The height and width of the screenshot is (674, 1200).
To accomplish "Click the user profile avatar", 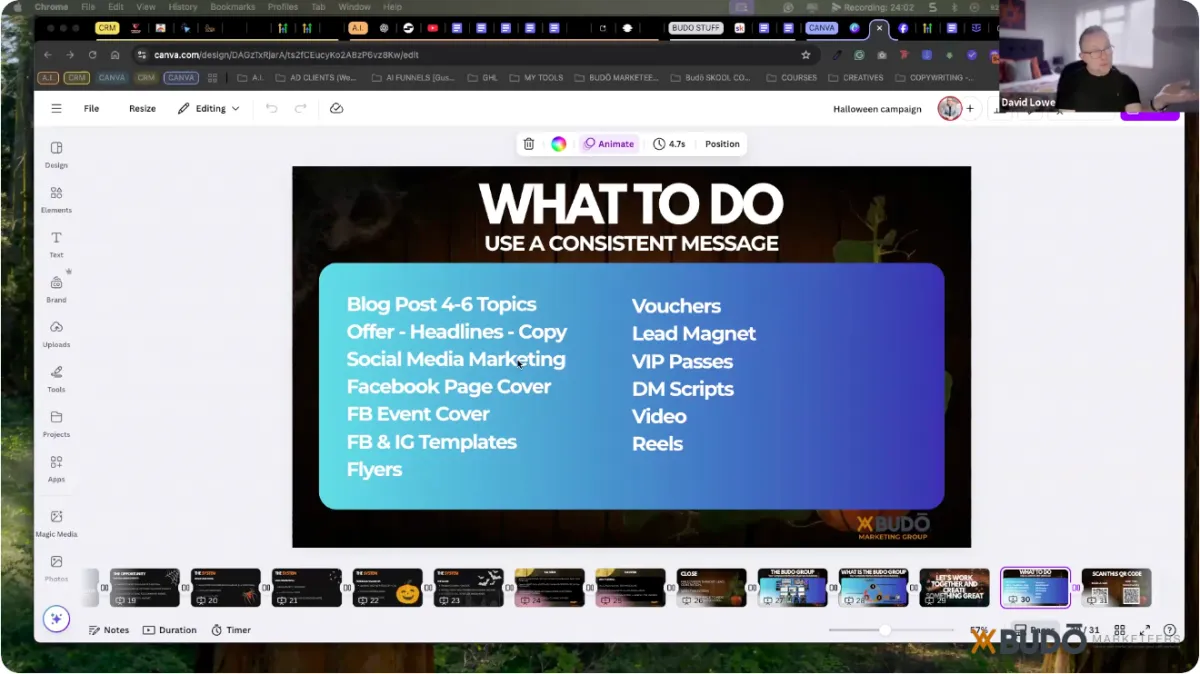I will [949, 108].
